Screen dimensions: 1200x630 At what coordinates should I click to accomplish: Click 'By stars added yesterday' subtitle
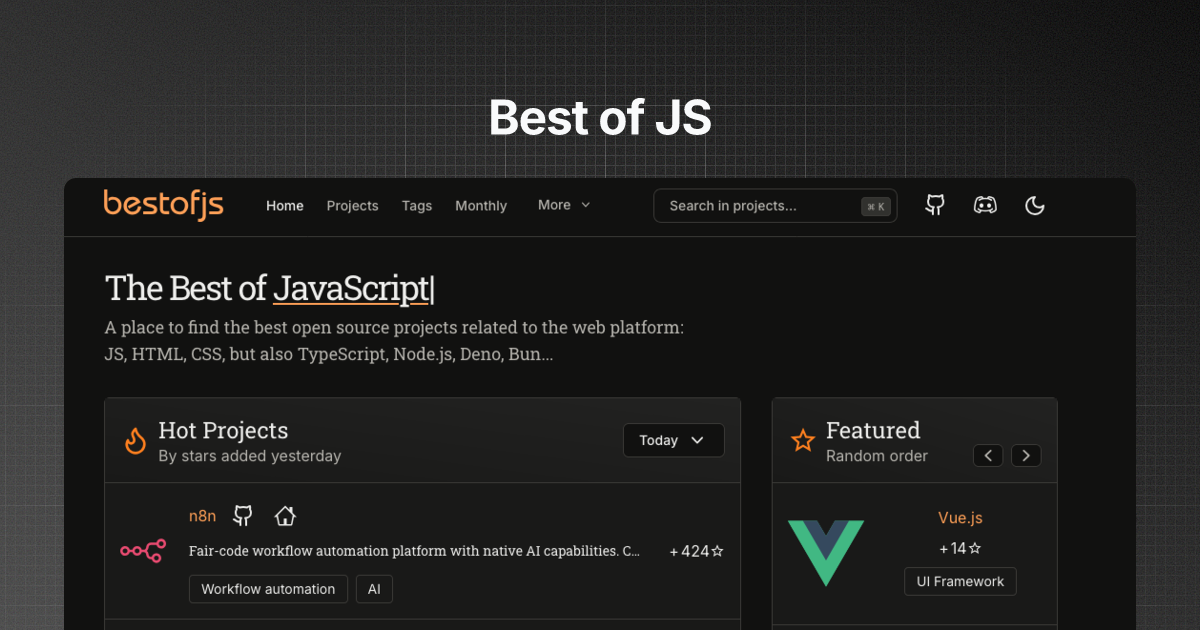[x=250, y=456]
